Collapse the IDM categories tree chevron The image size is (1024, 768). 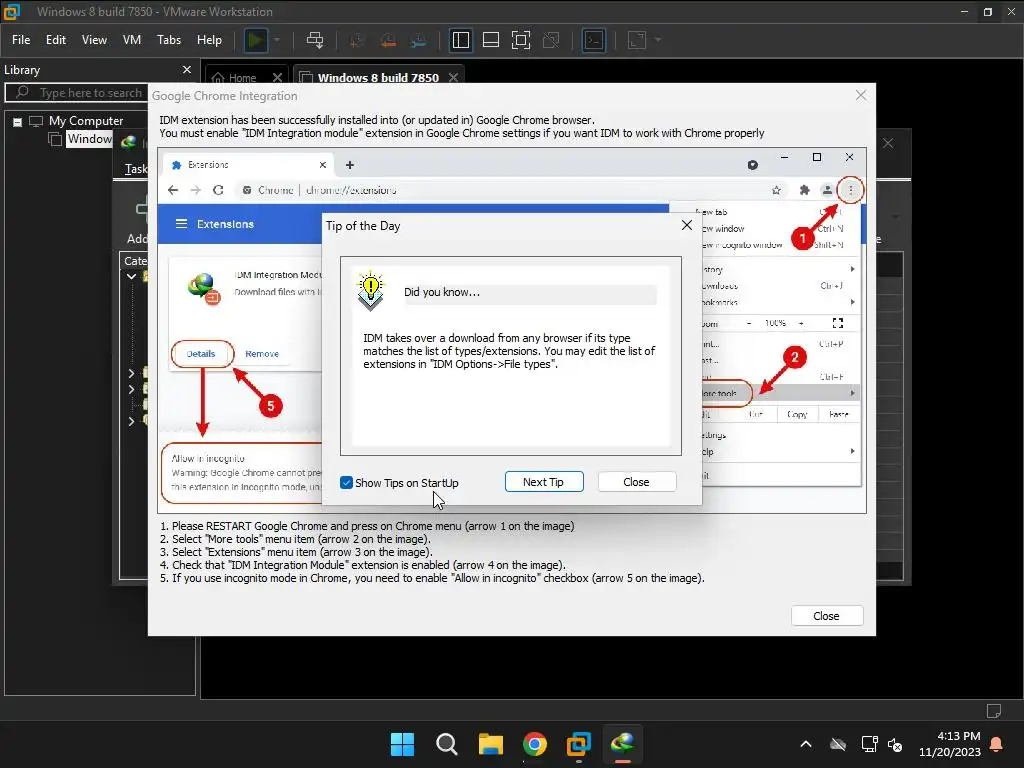tap(131, 276)
